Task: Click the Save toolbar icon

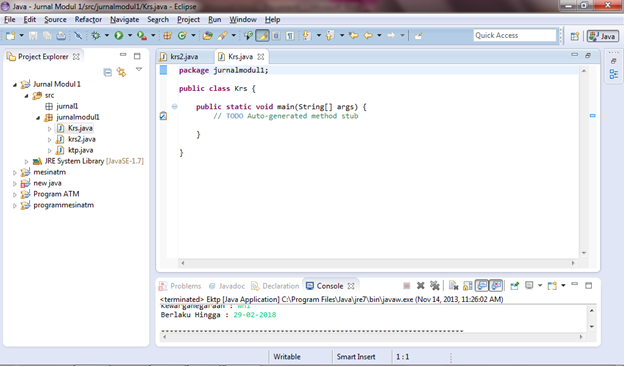Action: tap(33, 36)
